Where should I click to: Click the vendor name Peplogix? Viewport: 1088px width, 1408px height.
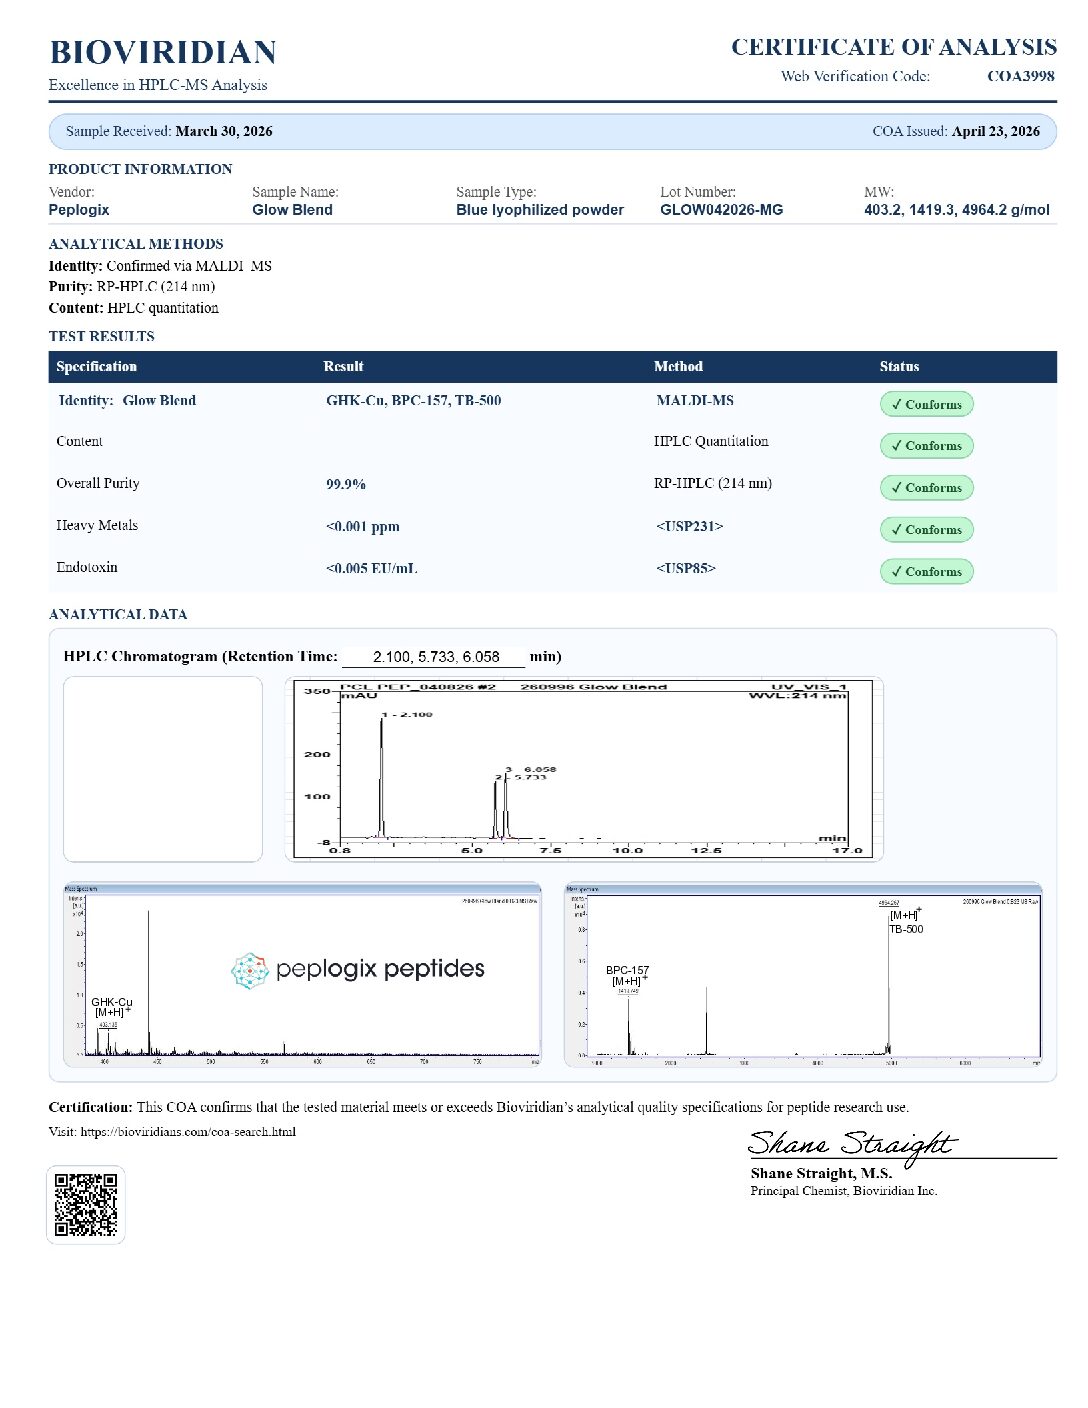[x=79, y=210]
